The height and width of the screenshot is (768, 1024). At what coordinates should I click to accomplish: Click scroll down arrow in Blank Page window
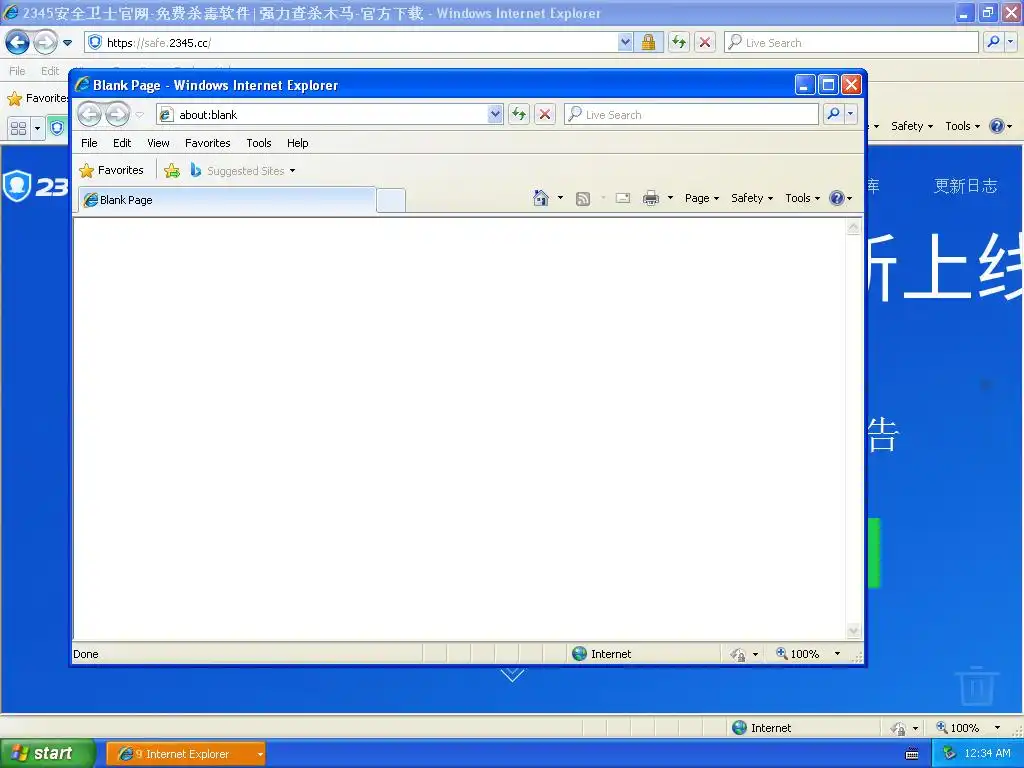coord(854,631)
